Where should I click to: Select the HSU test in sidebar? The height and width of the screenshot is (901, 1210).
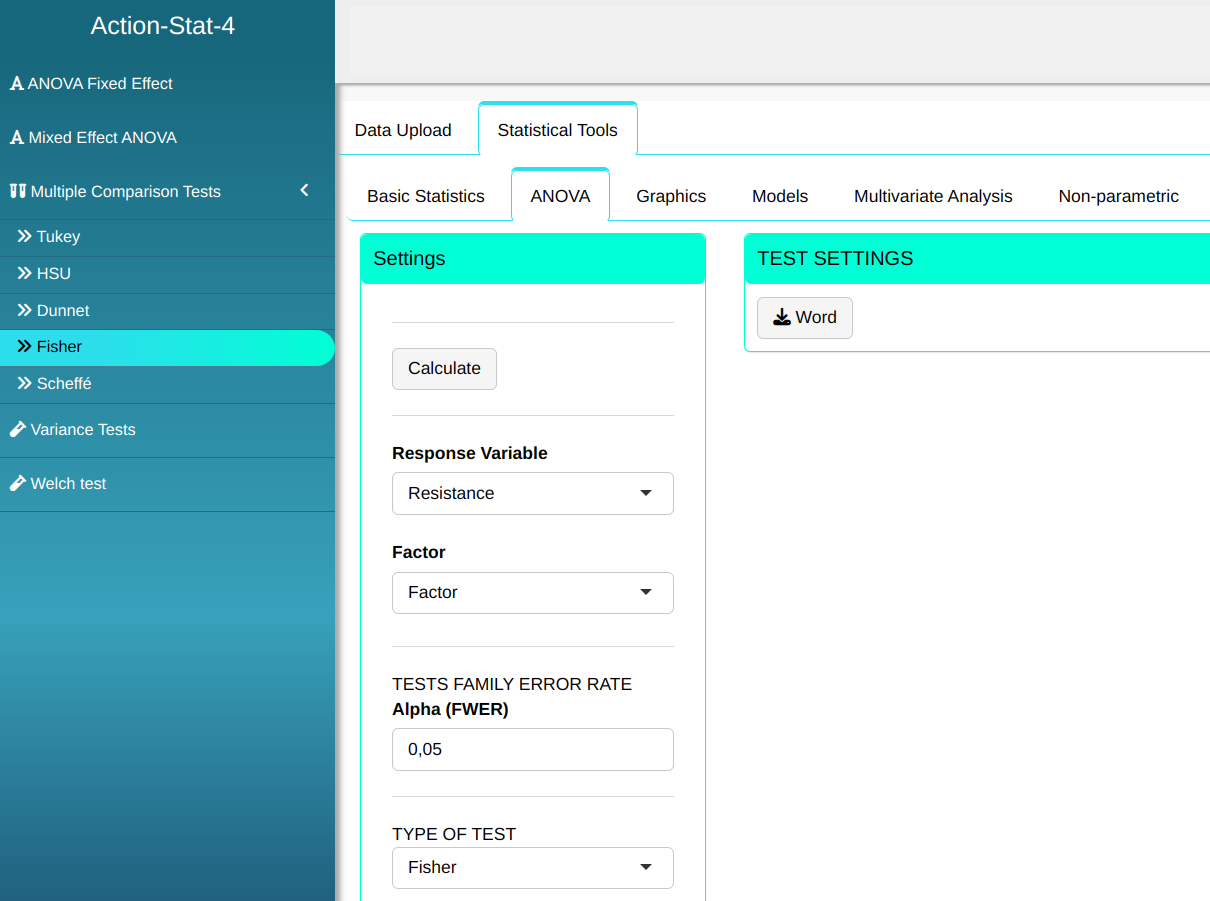pyautogui.click(x=54, y=274)
